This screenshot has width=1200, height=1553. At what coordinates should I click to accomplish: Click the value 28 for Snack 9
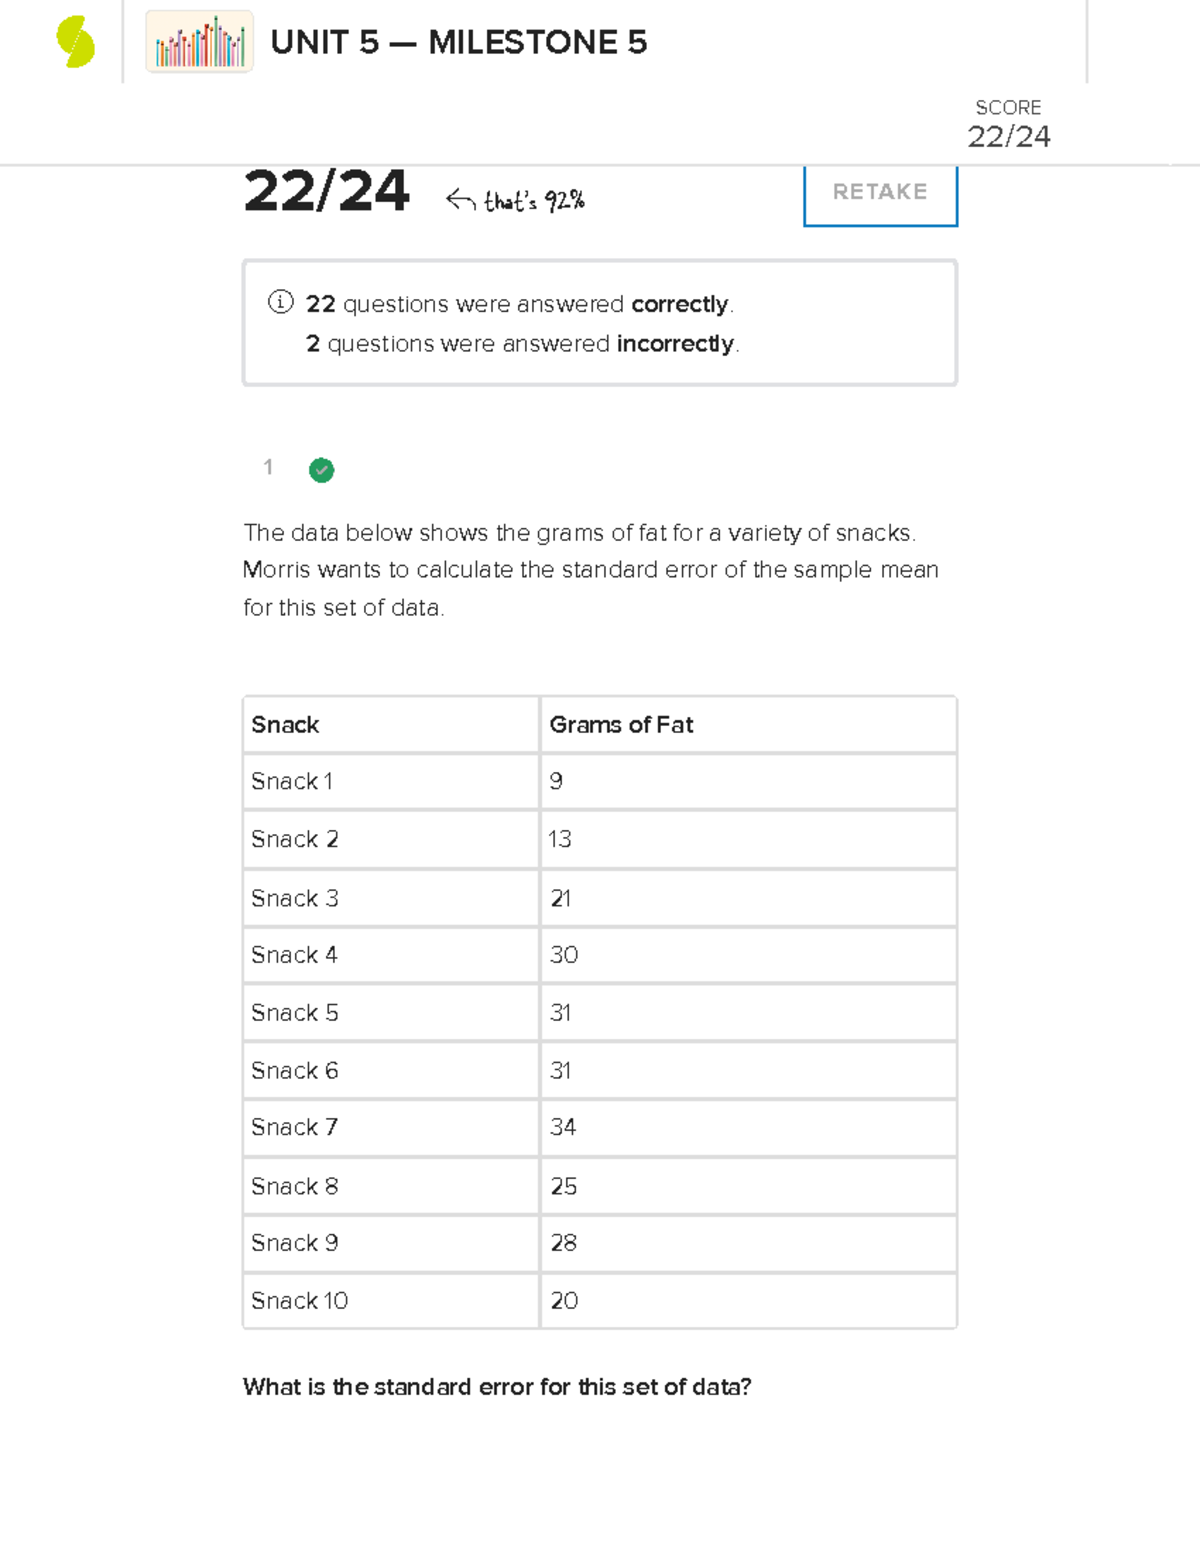click(x=563, y=1243)
